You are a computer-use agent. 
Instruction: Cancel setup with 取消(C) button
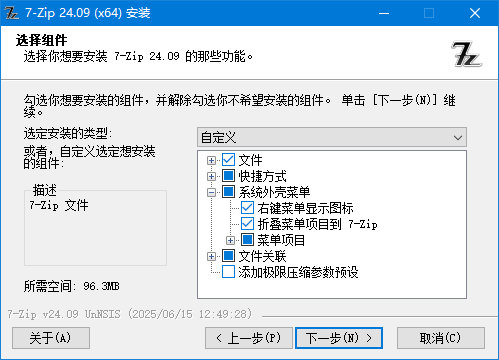441,338
